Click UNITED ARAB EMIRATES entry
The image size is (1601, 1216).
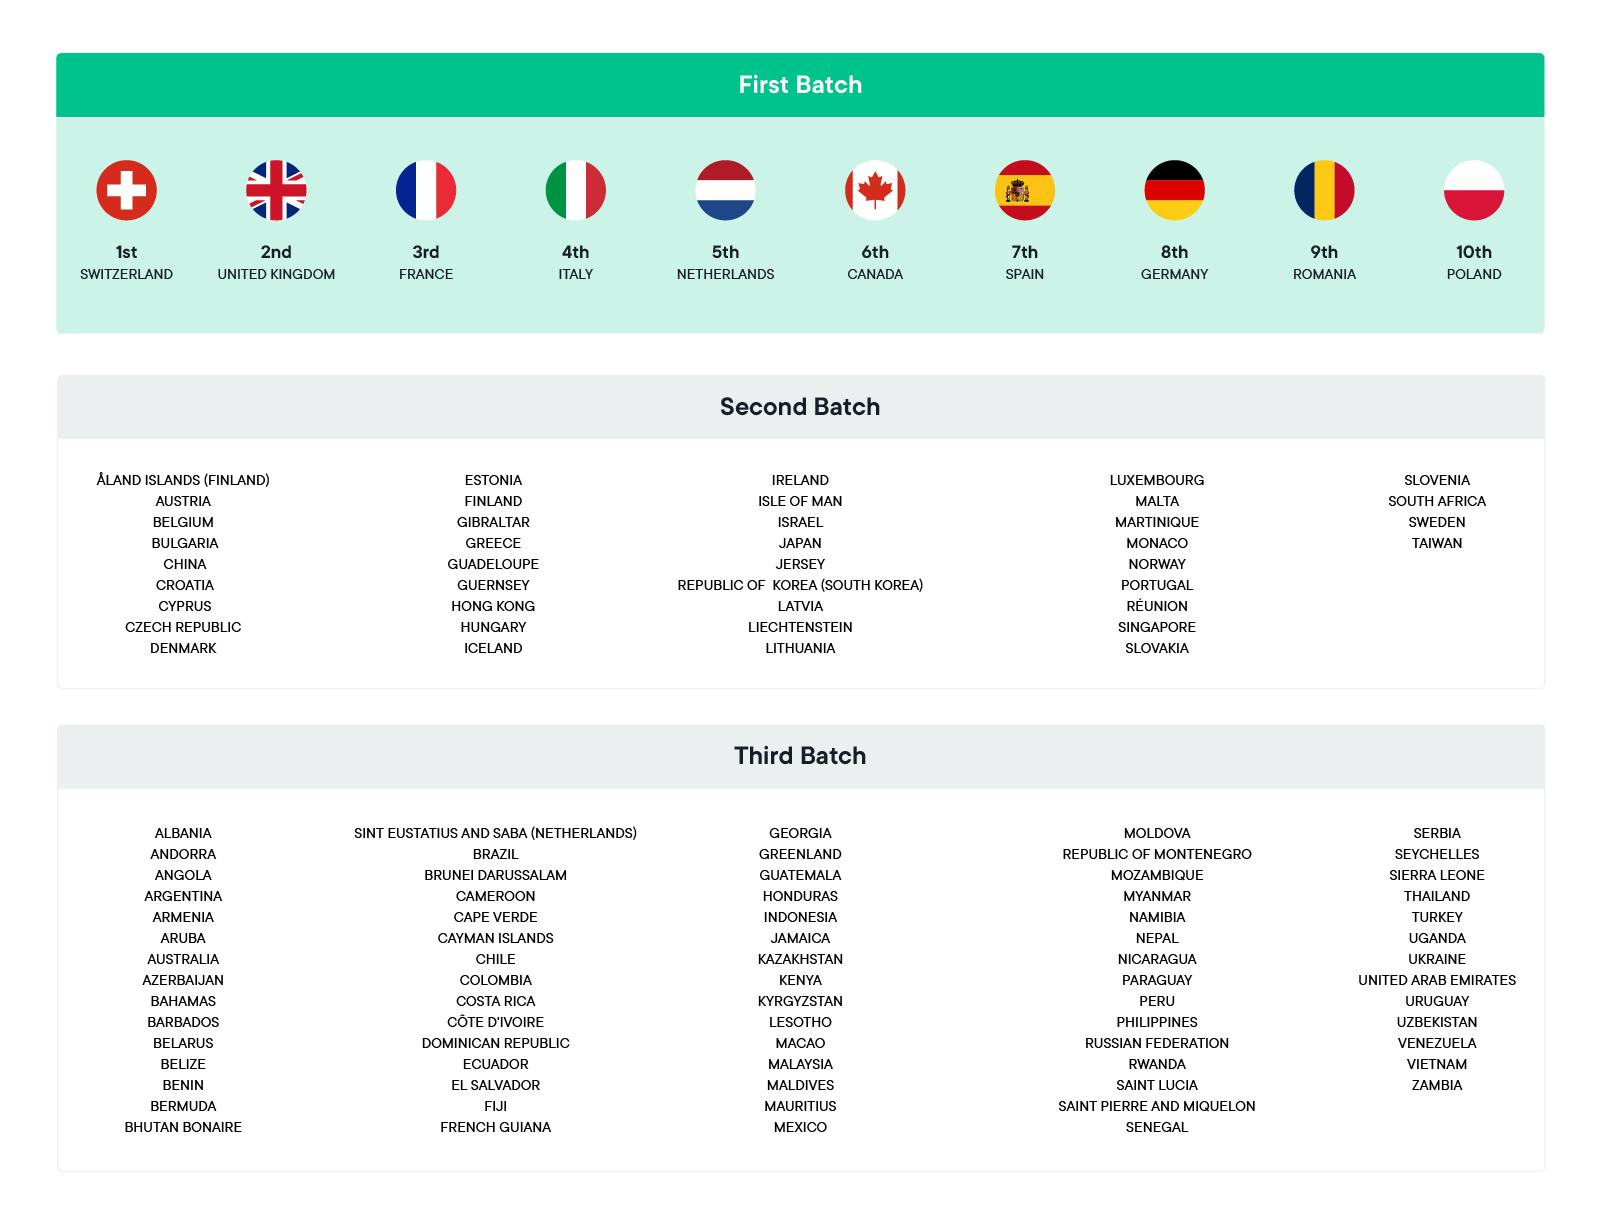[x=1437, y=980]
